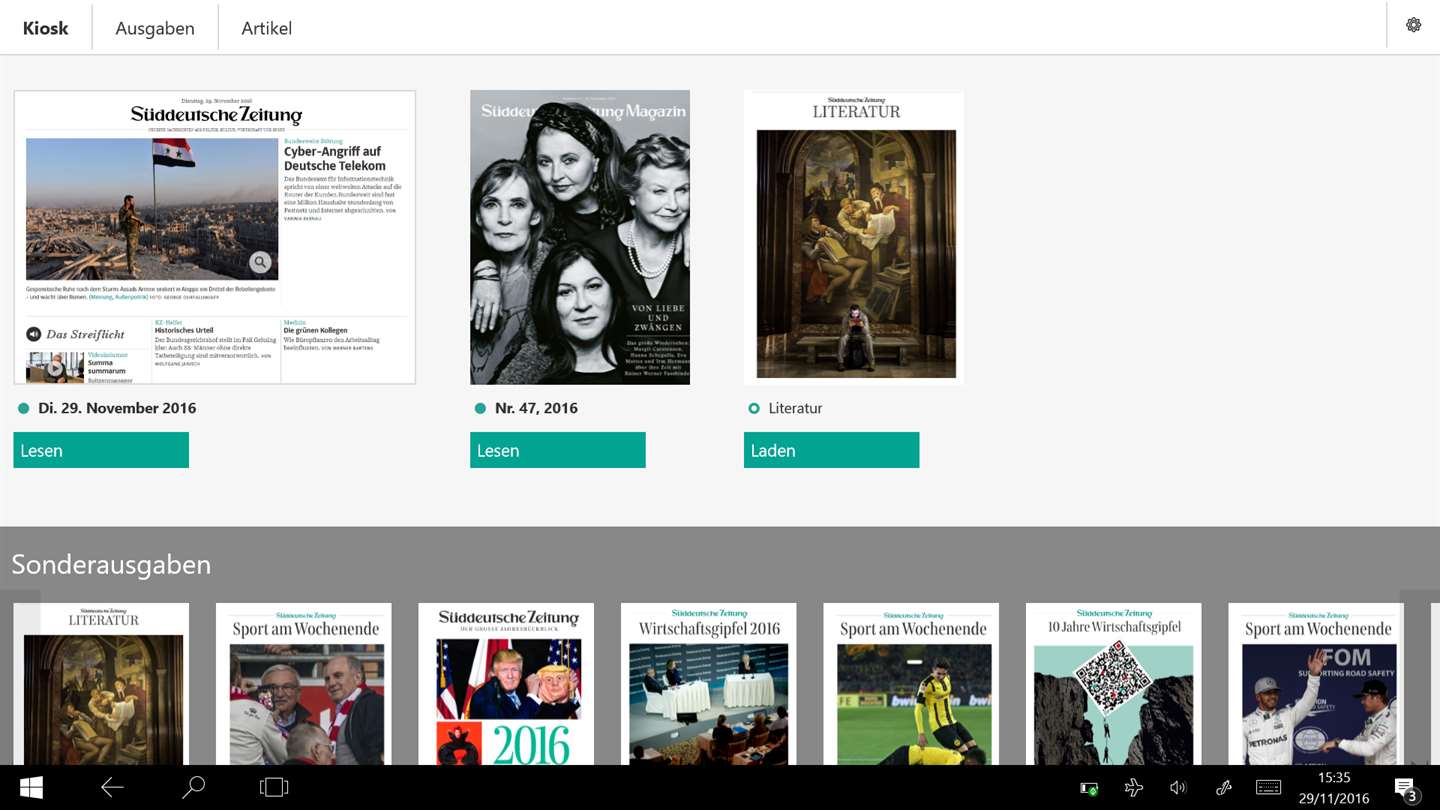Screen dimensions: 1440x810
Task: Click the magnifier icon on the front-page photo
Action: click(x=260, y=263)
